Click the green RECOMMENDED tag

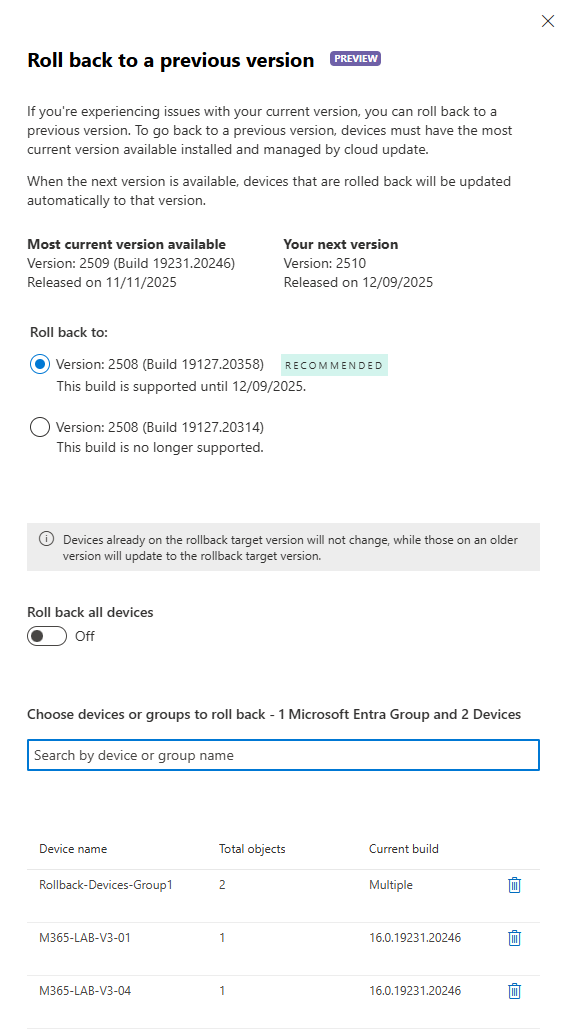(334, 365)
